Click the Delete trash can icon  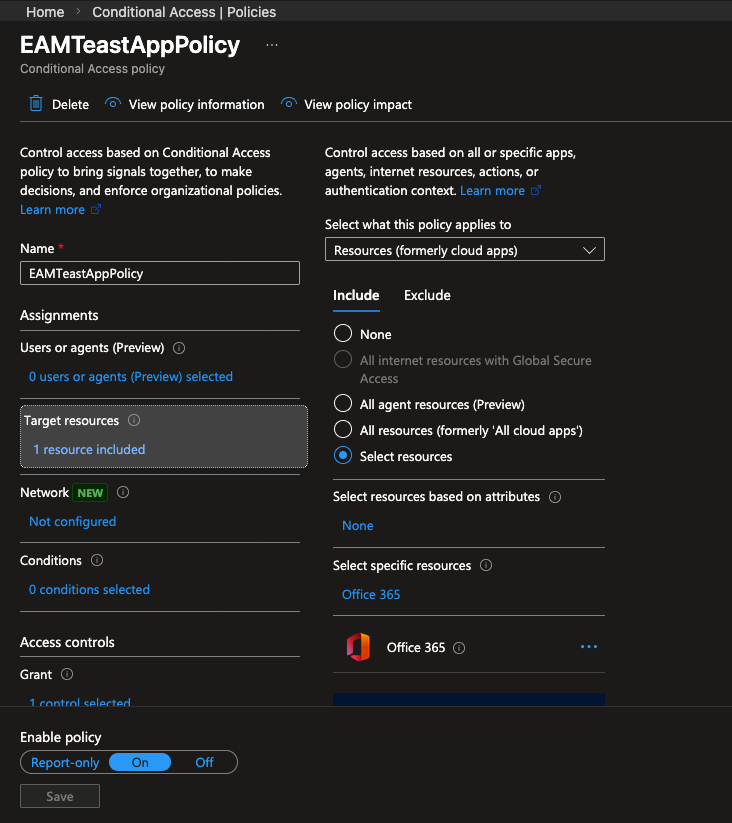pos(36,104)
